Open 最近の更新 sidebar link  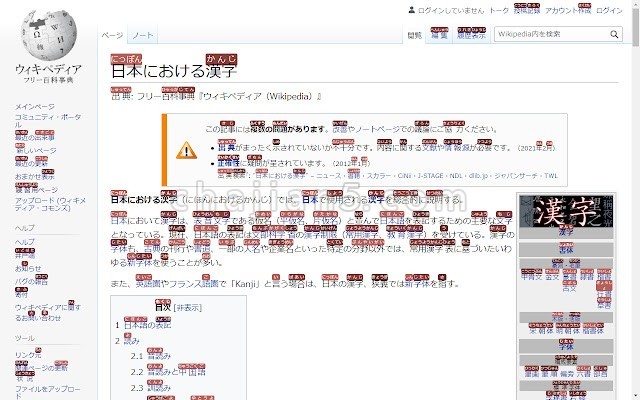point(31,163)
